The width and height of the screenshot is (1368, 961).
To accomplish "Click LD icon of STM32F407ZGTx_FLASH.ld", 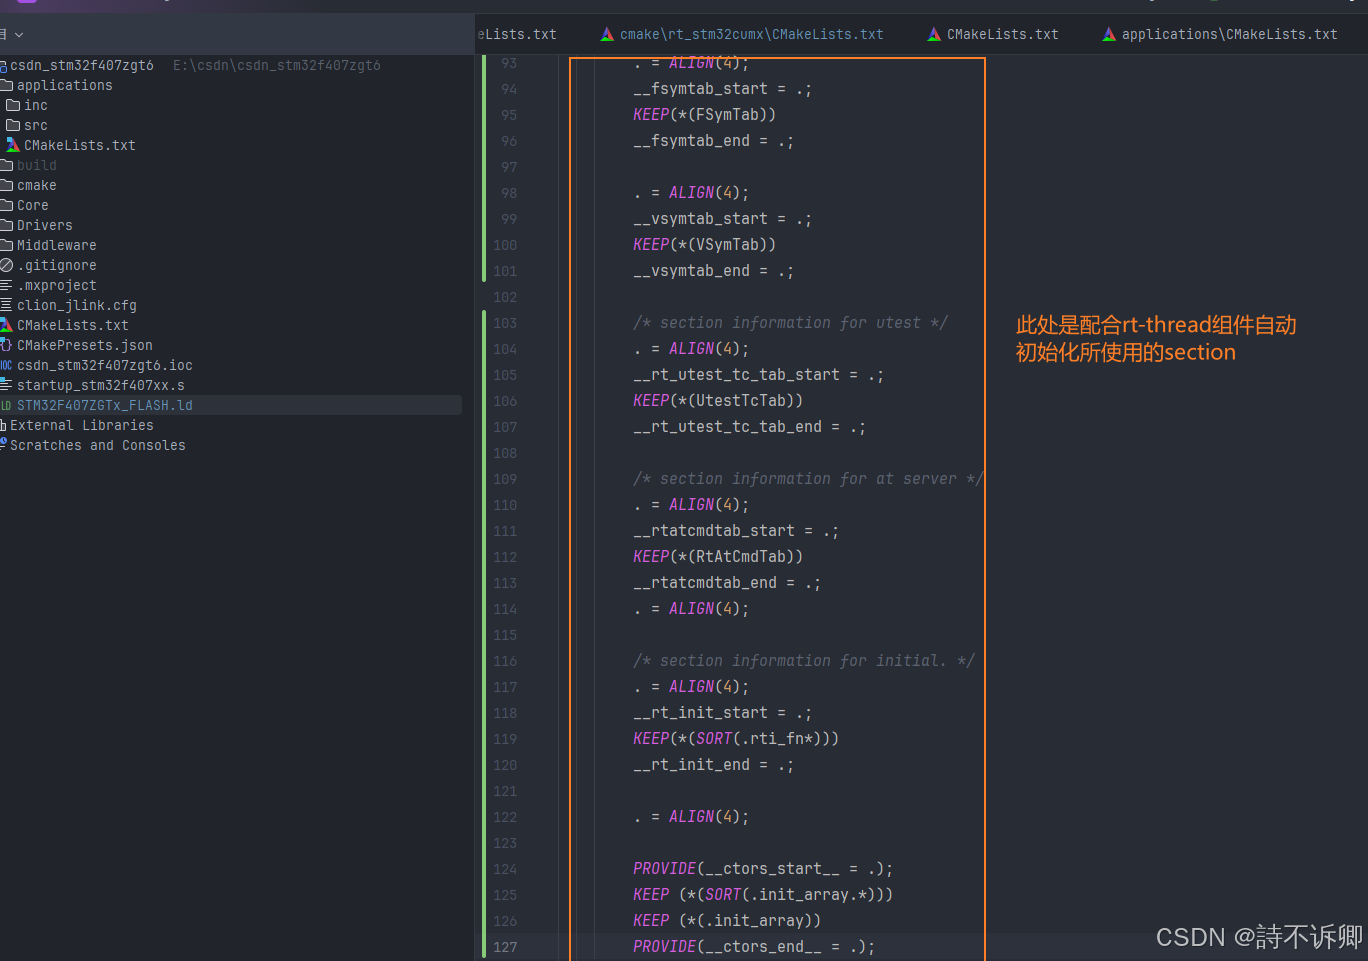I will [6, 405].
